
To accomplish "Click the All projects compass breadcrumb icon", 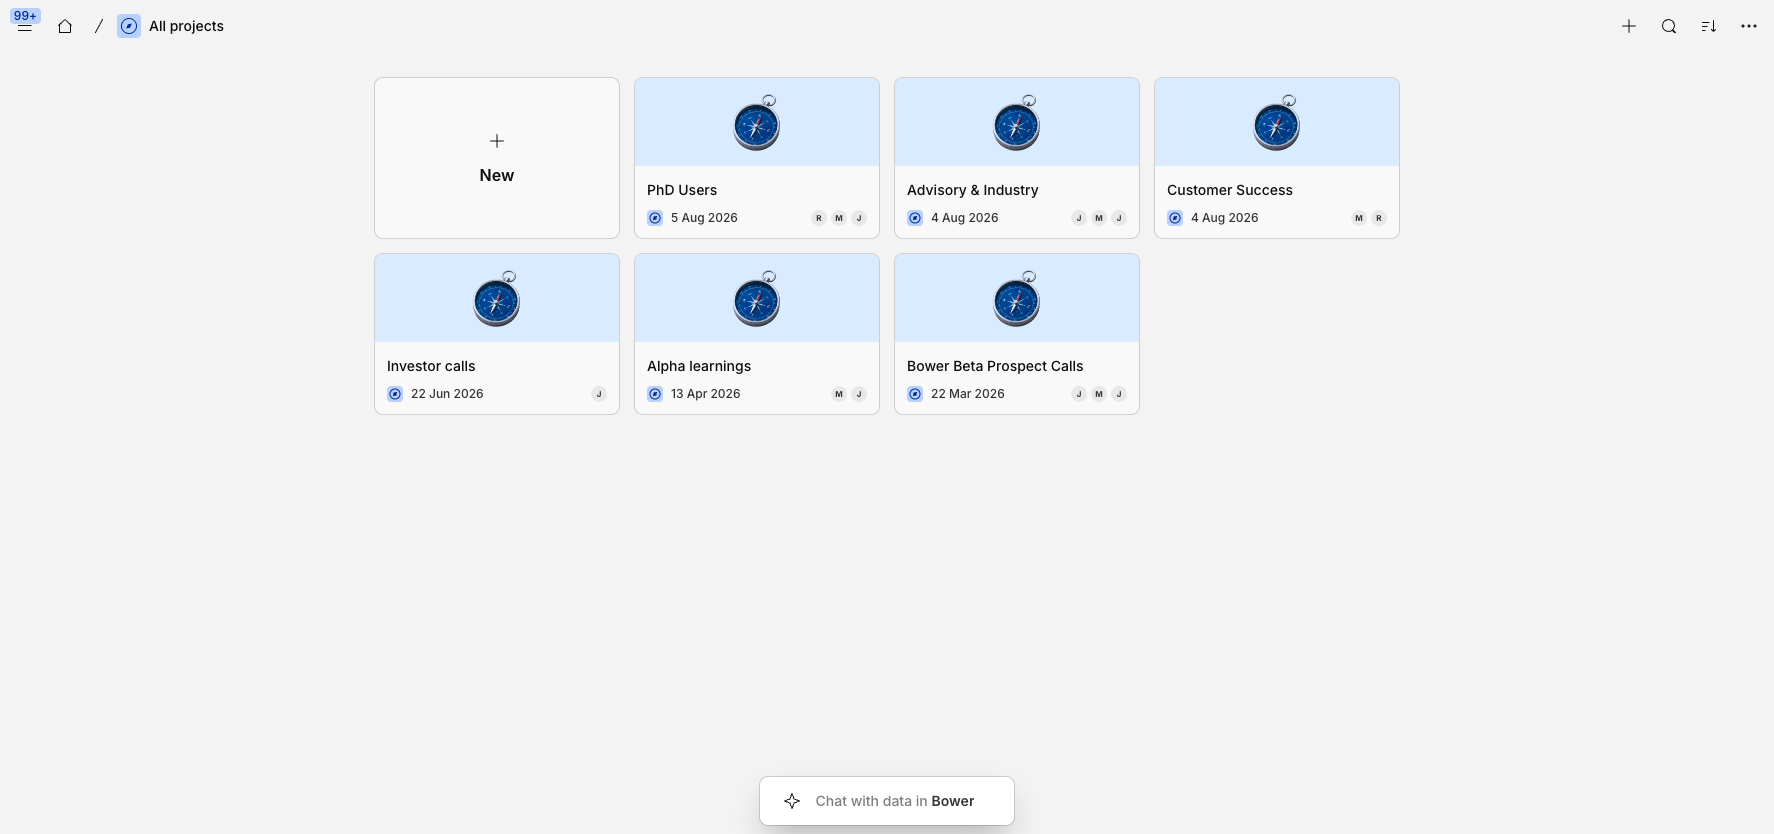I will coord(129,26).
